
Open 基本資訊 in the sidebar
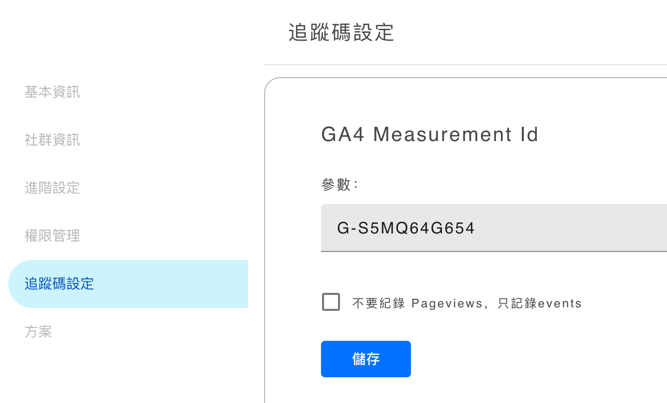[52, 92]
